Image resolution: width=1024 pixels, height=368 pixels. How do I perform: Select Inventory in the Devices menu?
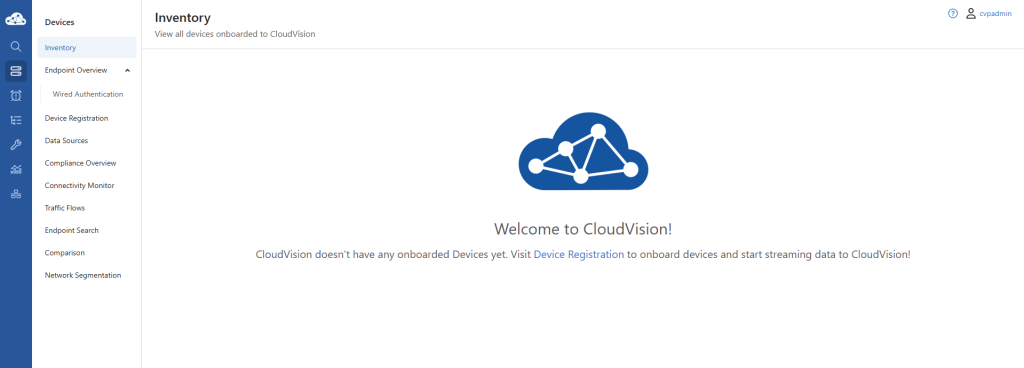coord(87,48)
